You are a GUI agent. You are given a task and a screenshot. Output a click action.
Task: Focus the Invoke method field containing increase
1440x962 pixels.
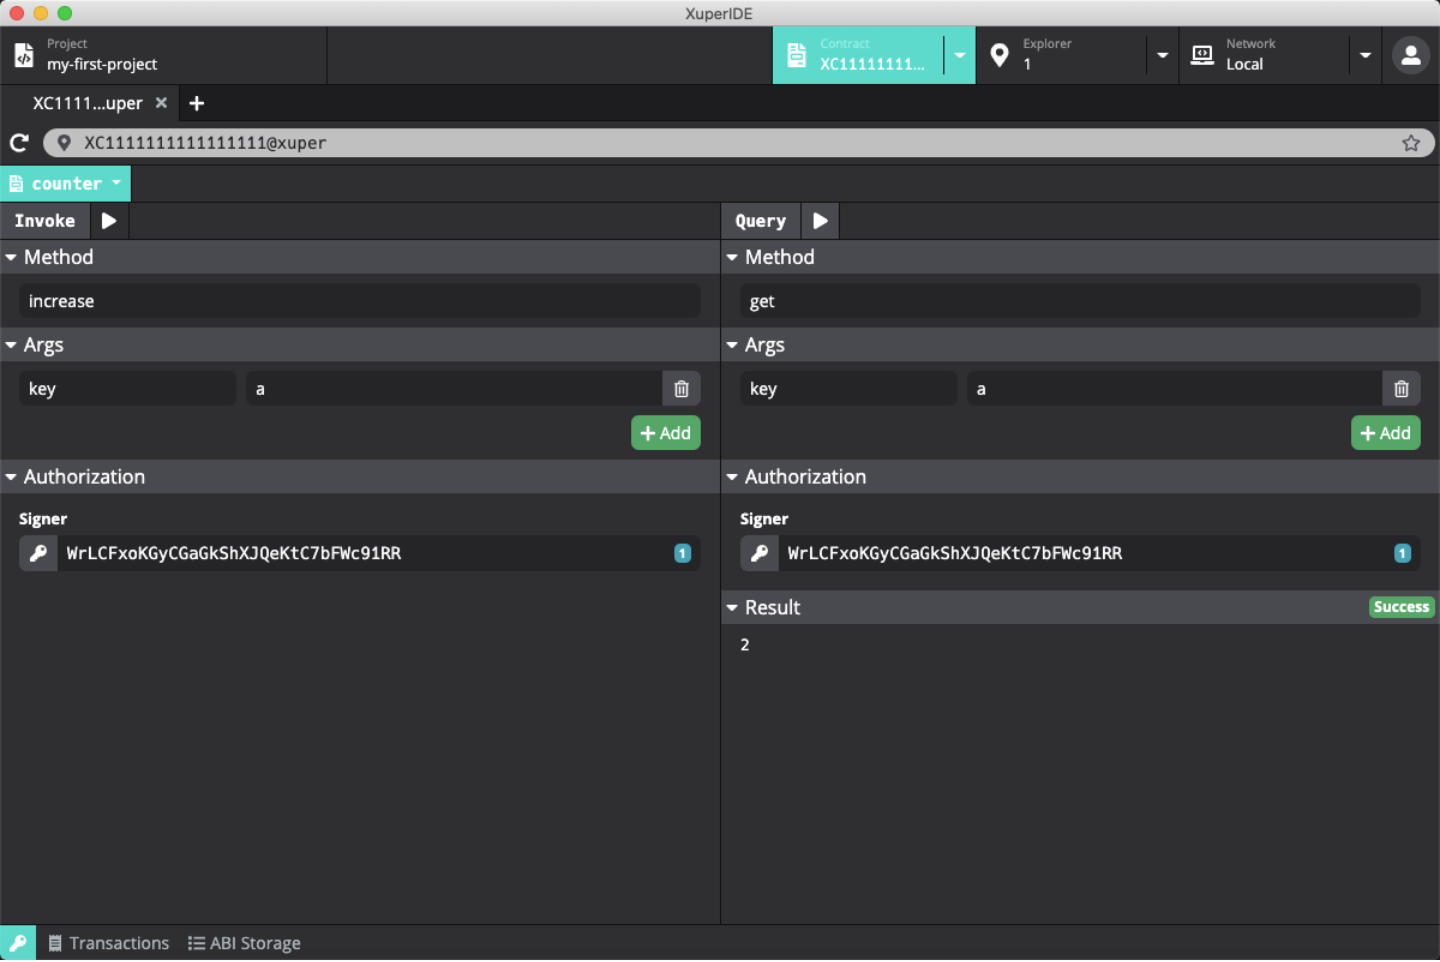coord(360,301)
